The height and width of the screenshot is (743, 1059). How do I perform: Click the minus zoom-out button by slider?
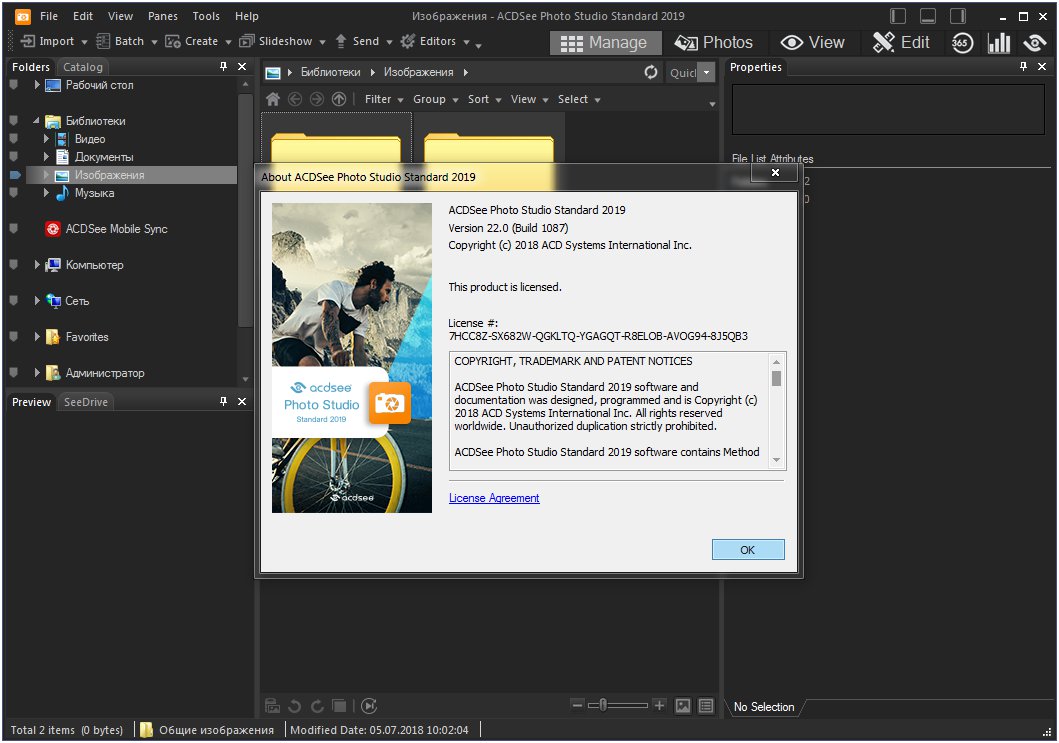click(577, 705)
